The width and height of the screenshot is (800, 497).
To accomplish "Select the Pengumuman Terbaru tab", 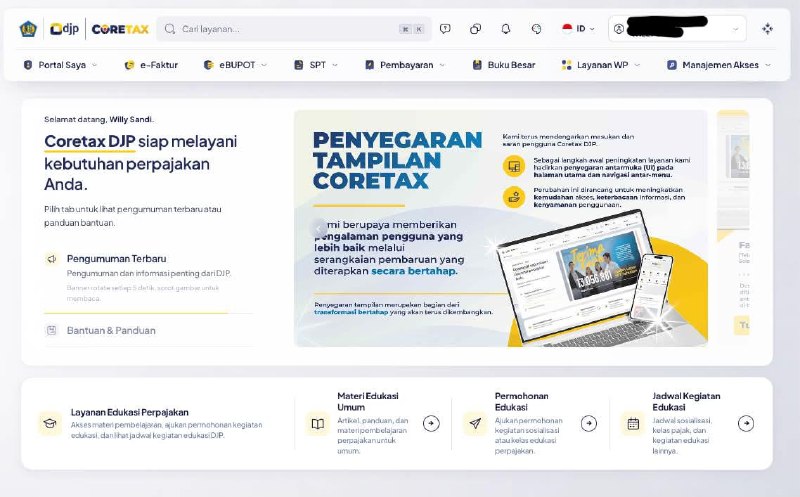I will pyautogui.click(x=148, y=277).
